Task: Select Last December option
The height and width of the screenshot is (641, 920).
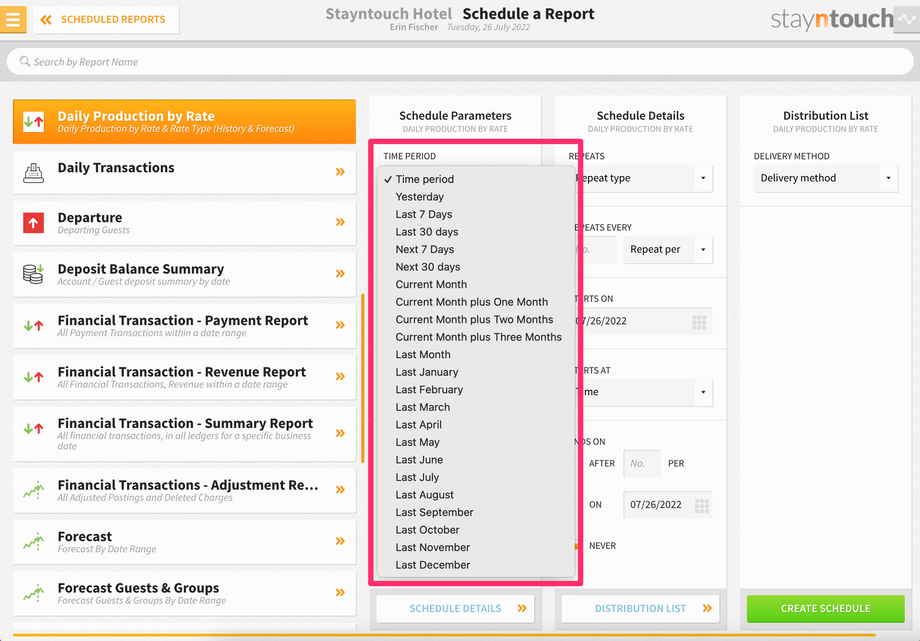Action: 476,565
